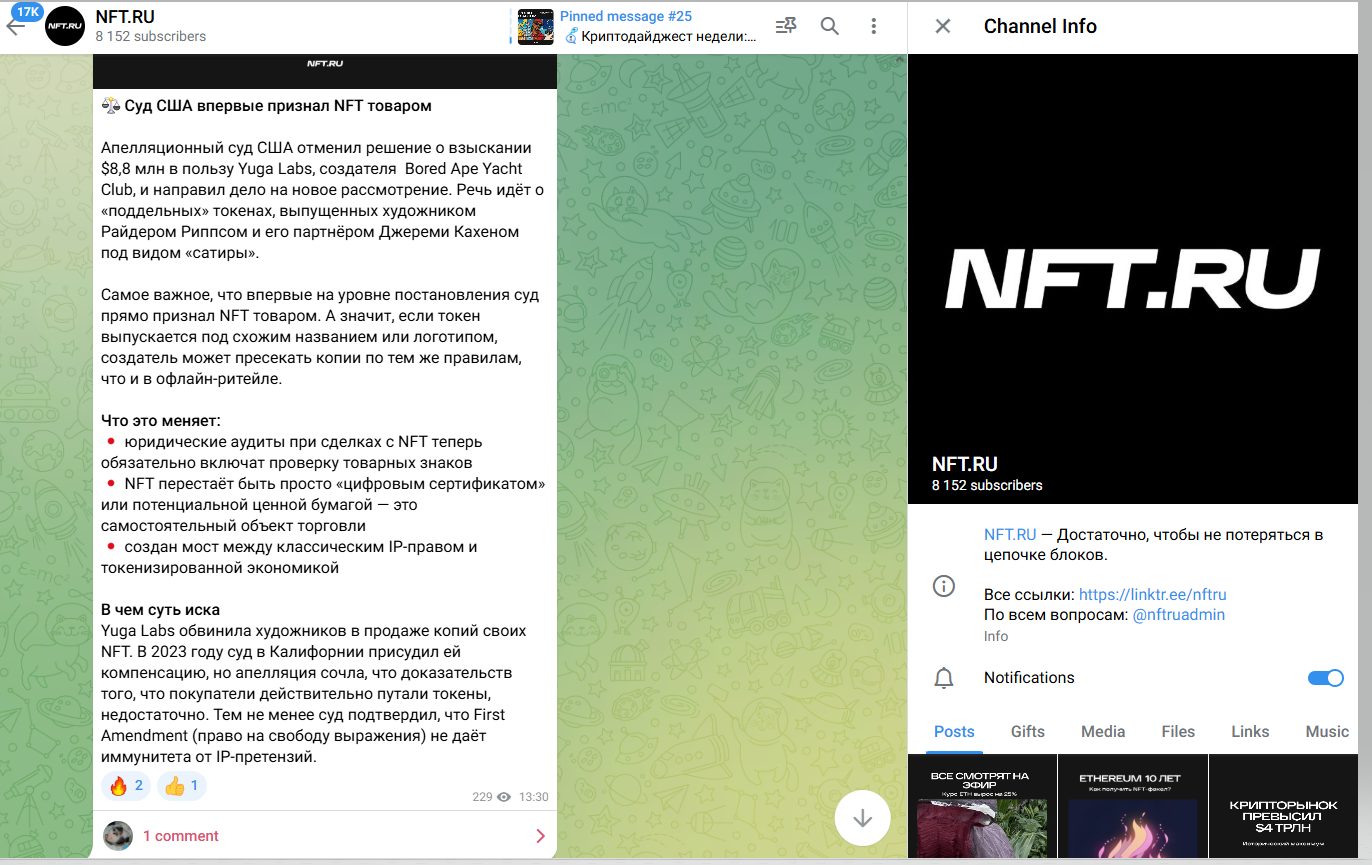Switch to the Files tab

(x=1178, y=732)
